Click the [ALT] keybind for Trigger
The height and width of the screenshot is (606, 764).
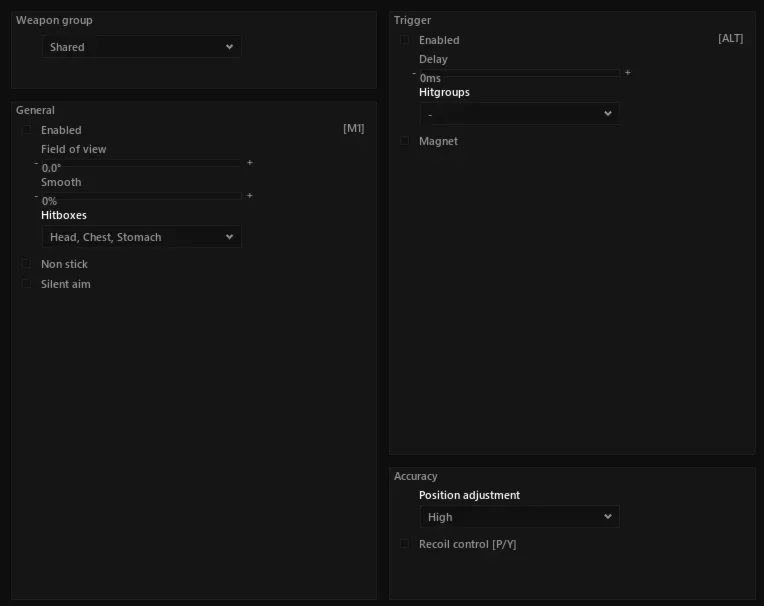(x=730, y=38)
